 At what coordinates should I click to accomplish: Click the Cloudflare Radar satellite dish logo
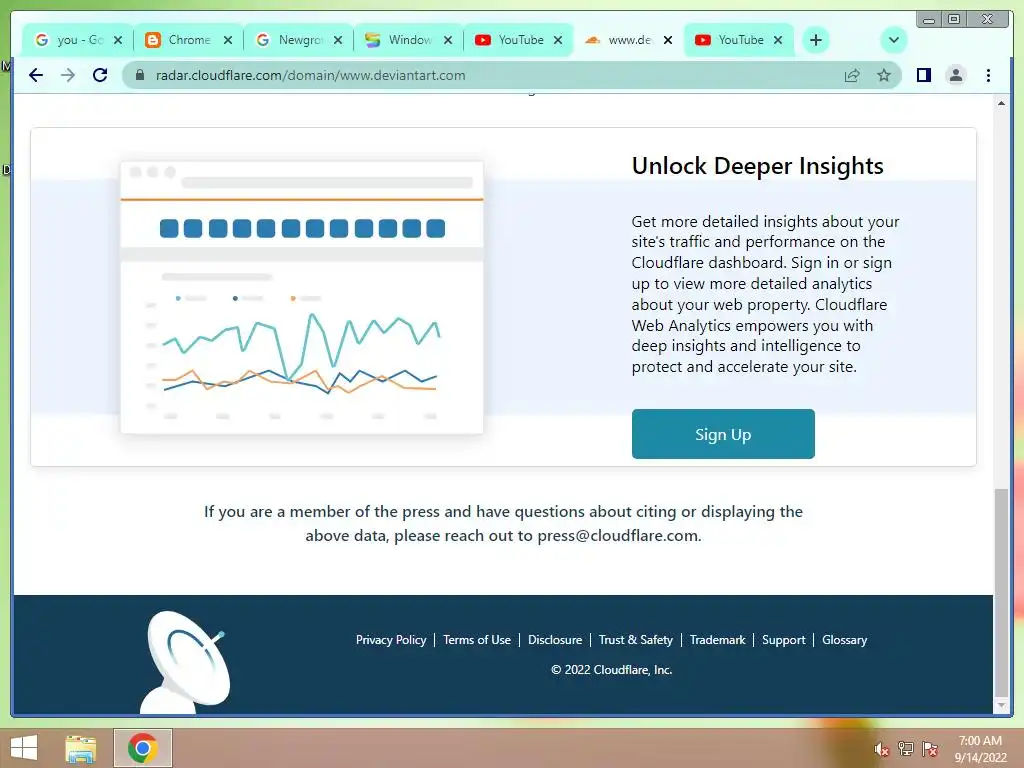coord(185,661)
